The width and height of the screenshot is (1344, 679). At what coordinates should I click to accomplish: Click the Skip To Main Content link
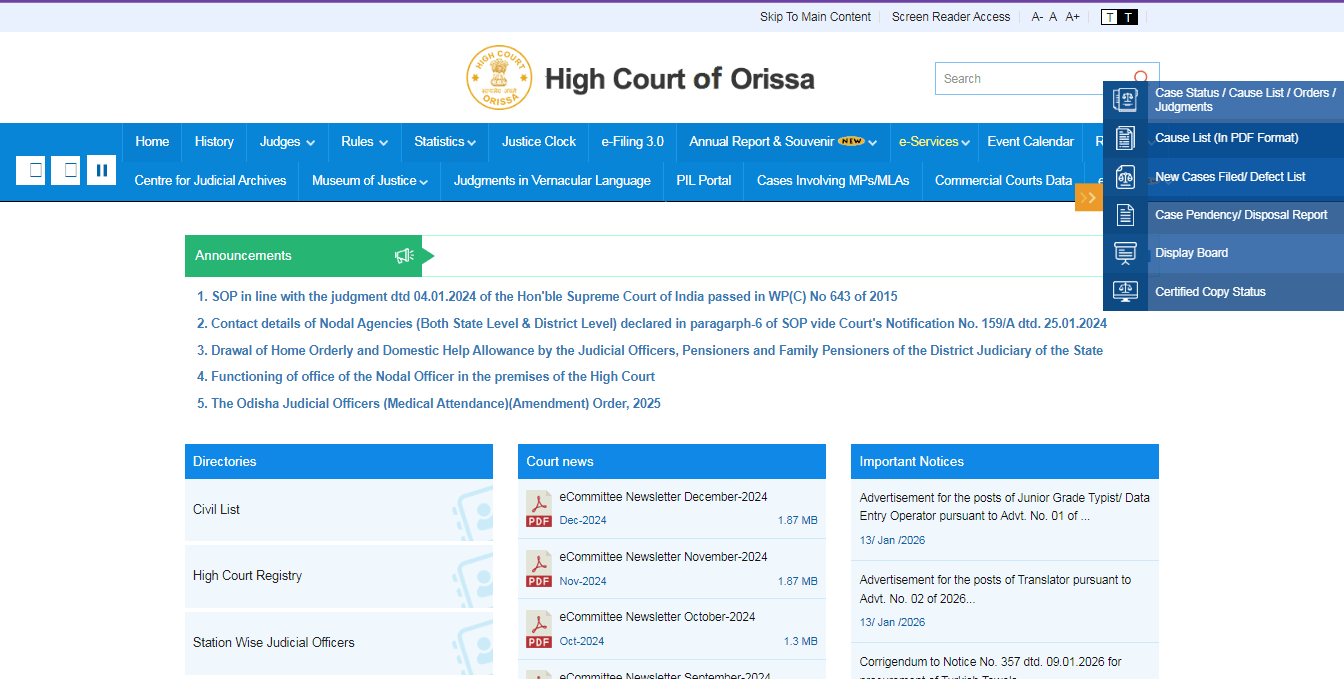815,16
